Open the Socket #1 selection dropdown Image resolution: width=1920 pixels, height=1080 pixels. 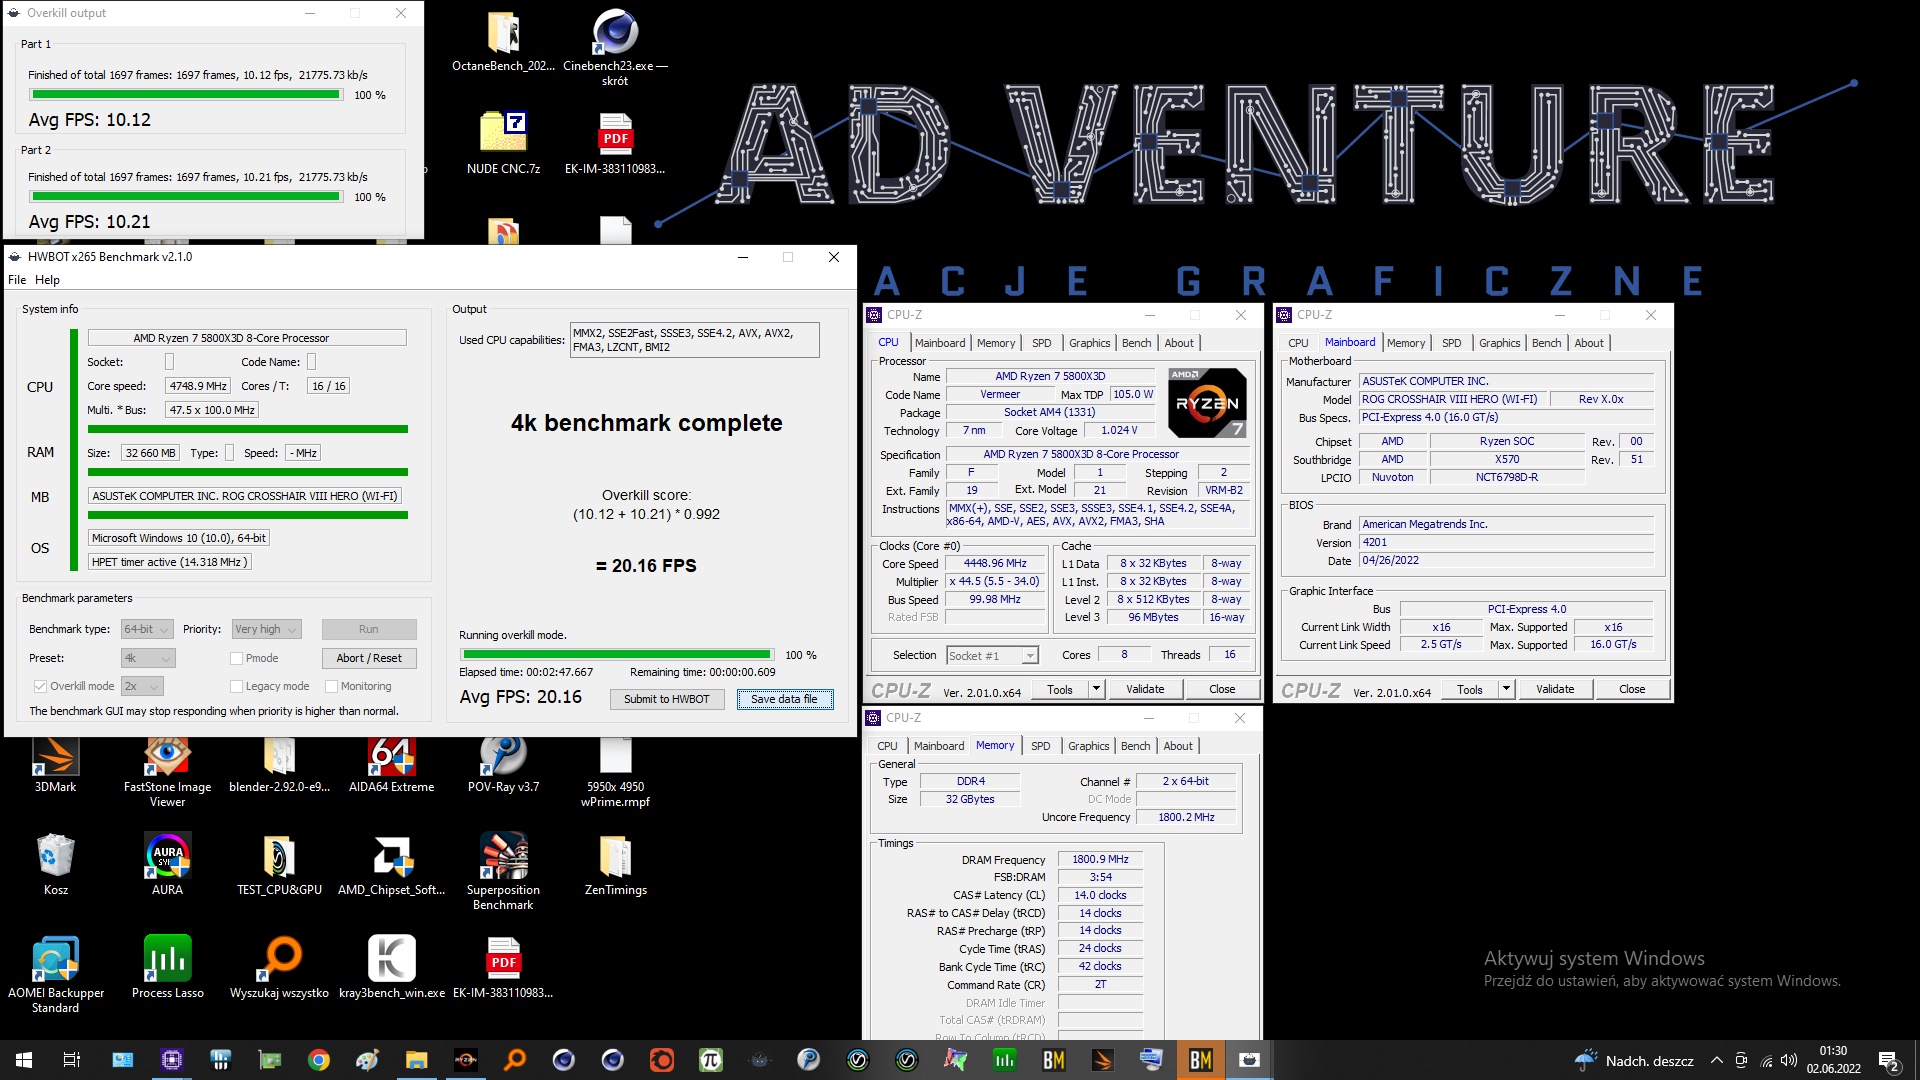coord(992,656)
